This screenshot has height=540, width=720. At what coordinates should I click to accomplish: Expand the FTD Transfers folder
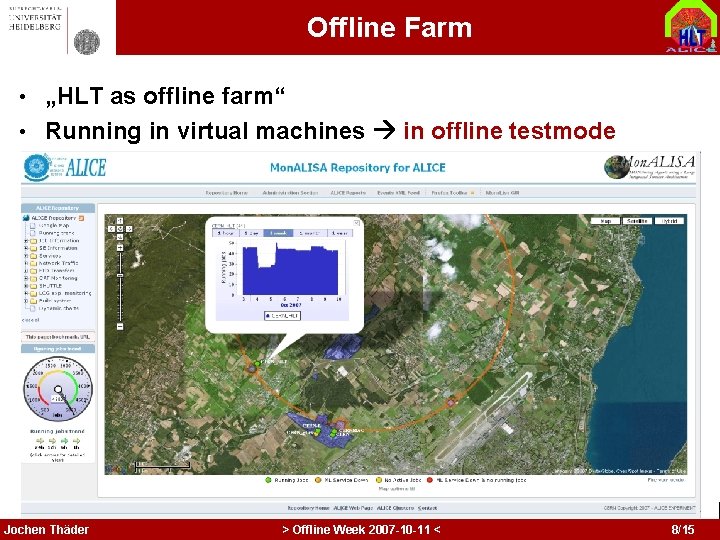click(x=26, y=271)
